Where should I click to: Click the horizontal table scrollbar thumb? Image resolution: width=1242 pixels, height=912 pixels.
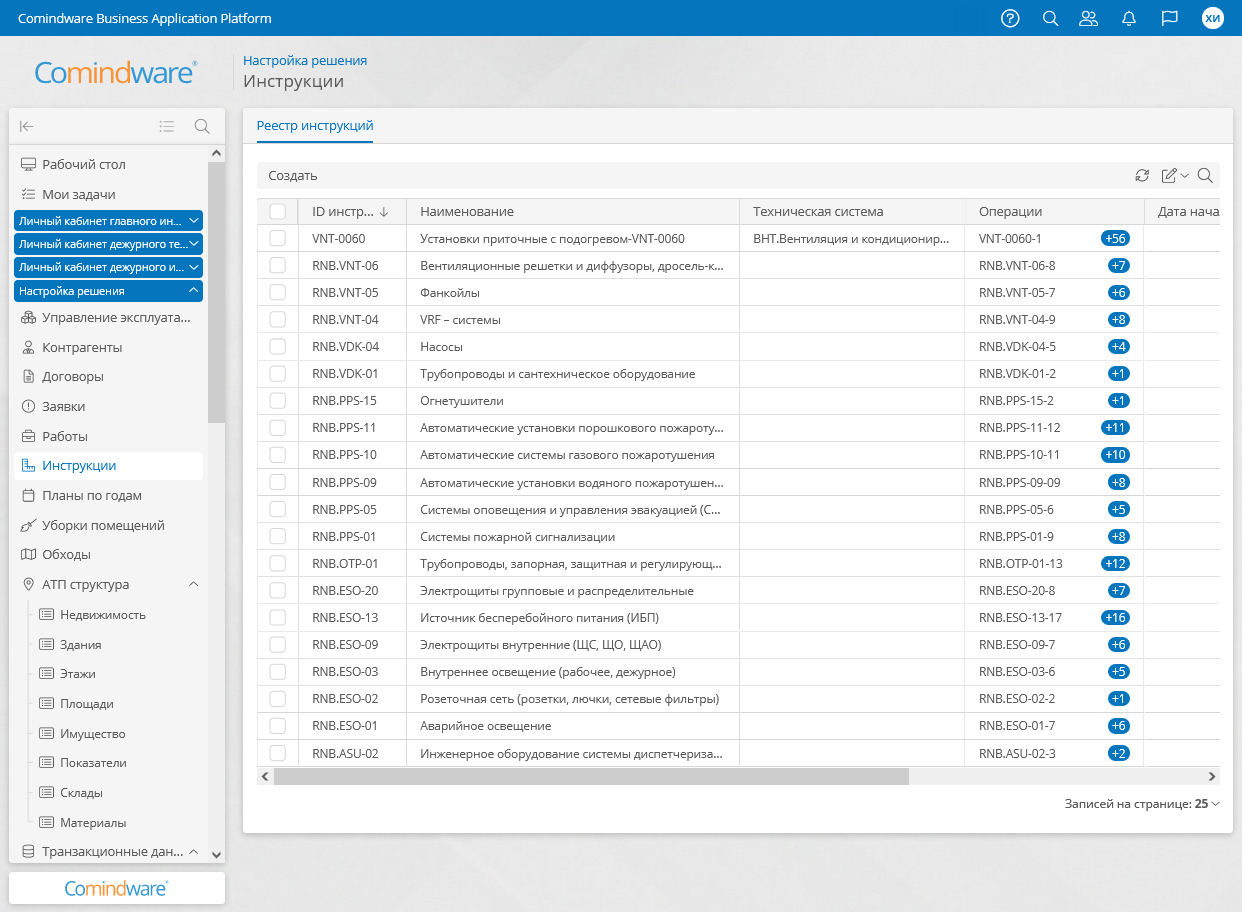pos(591,776)
